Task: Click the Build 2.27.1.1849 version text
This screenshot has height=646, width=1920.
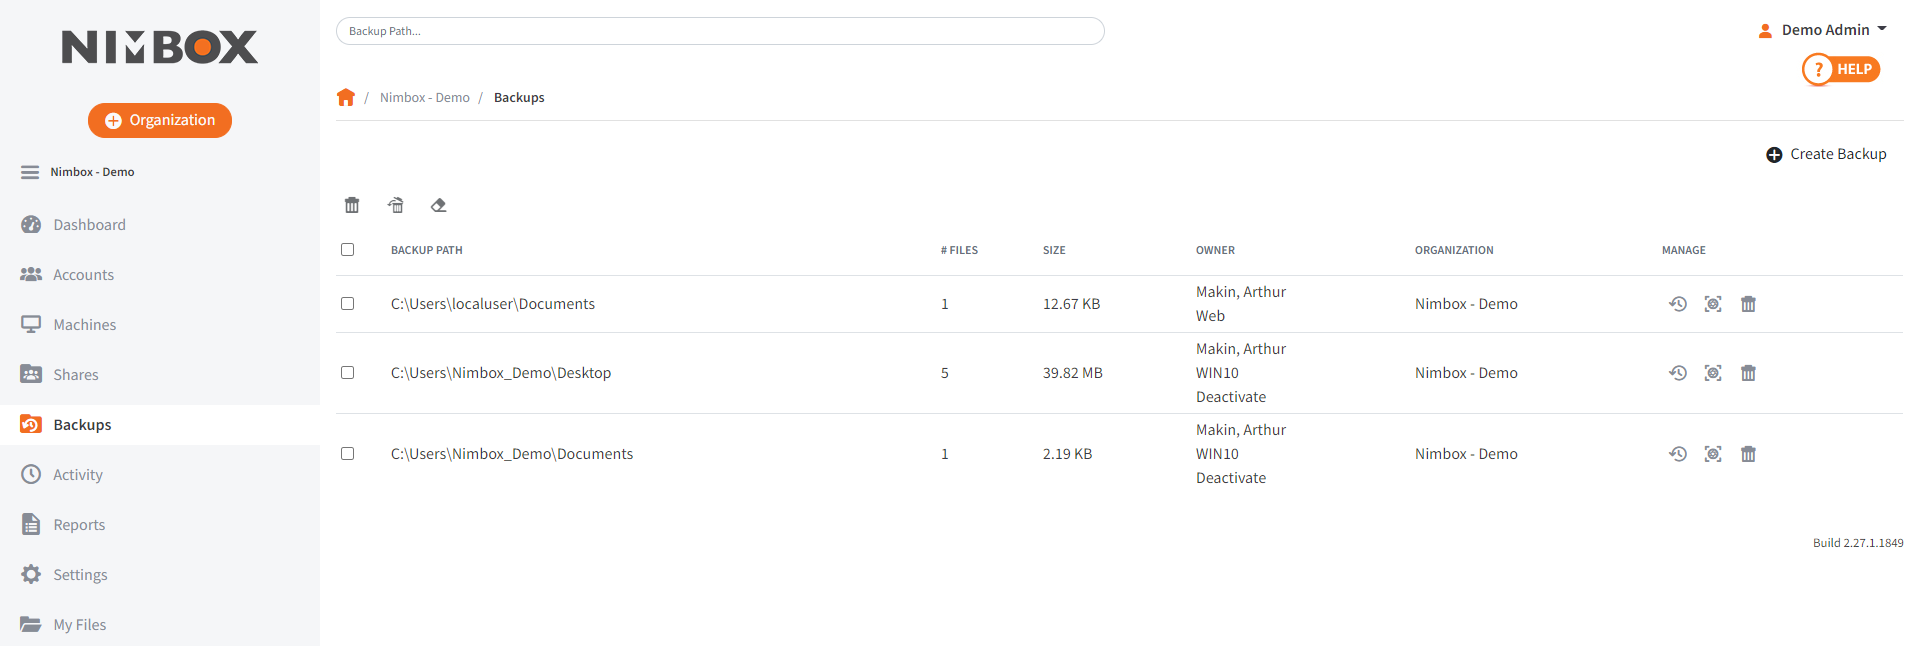Action: pos(1858,543)
